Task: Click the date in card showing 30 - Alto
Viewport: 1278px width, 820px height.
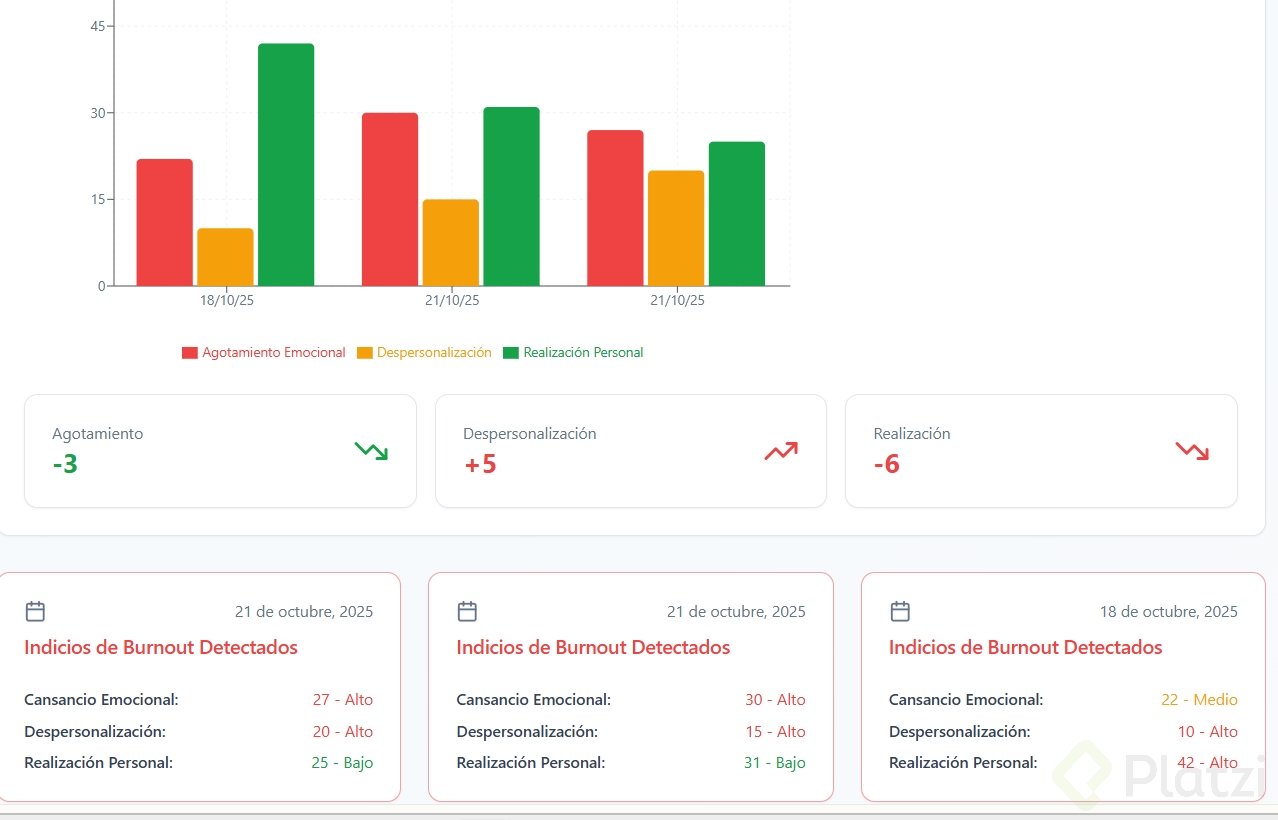Action: [736, 612]
